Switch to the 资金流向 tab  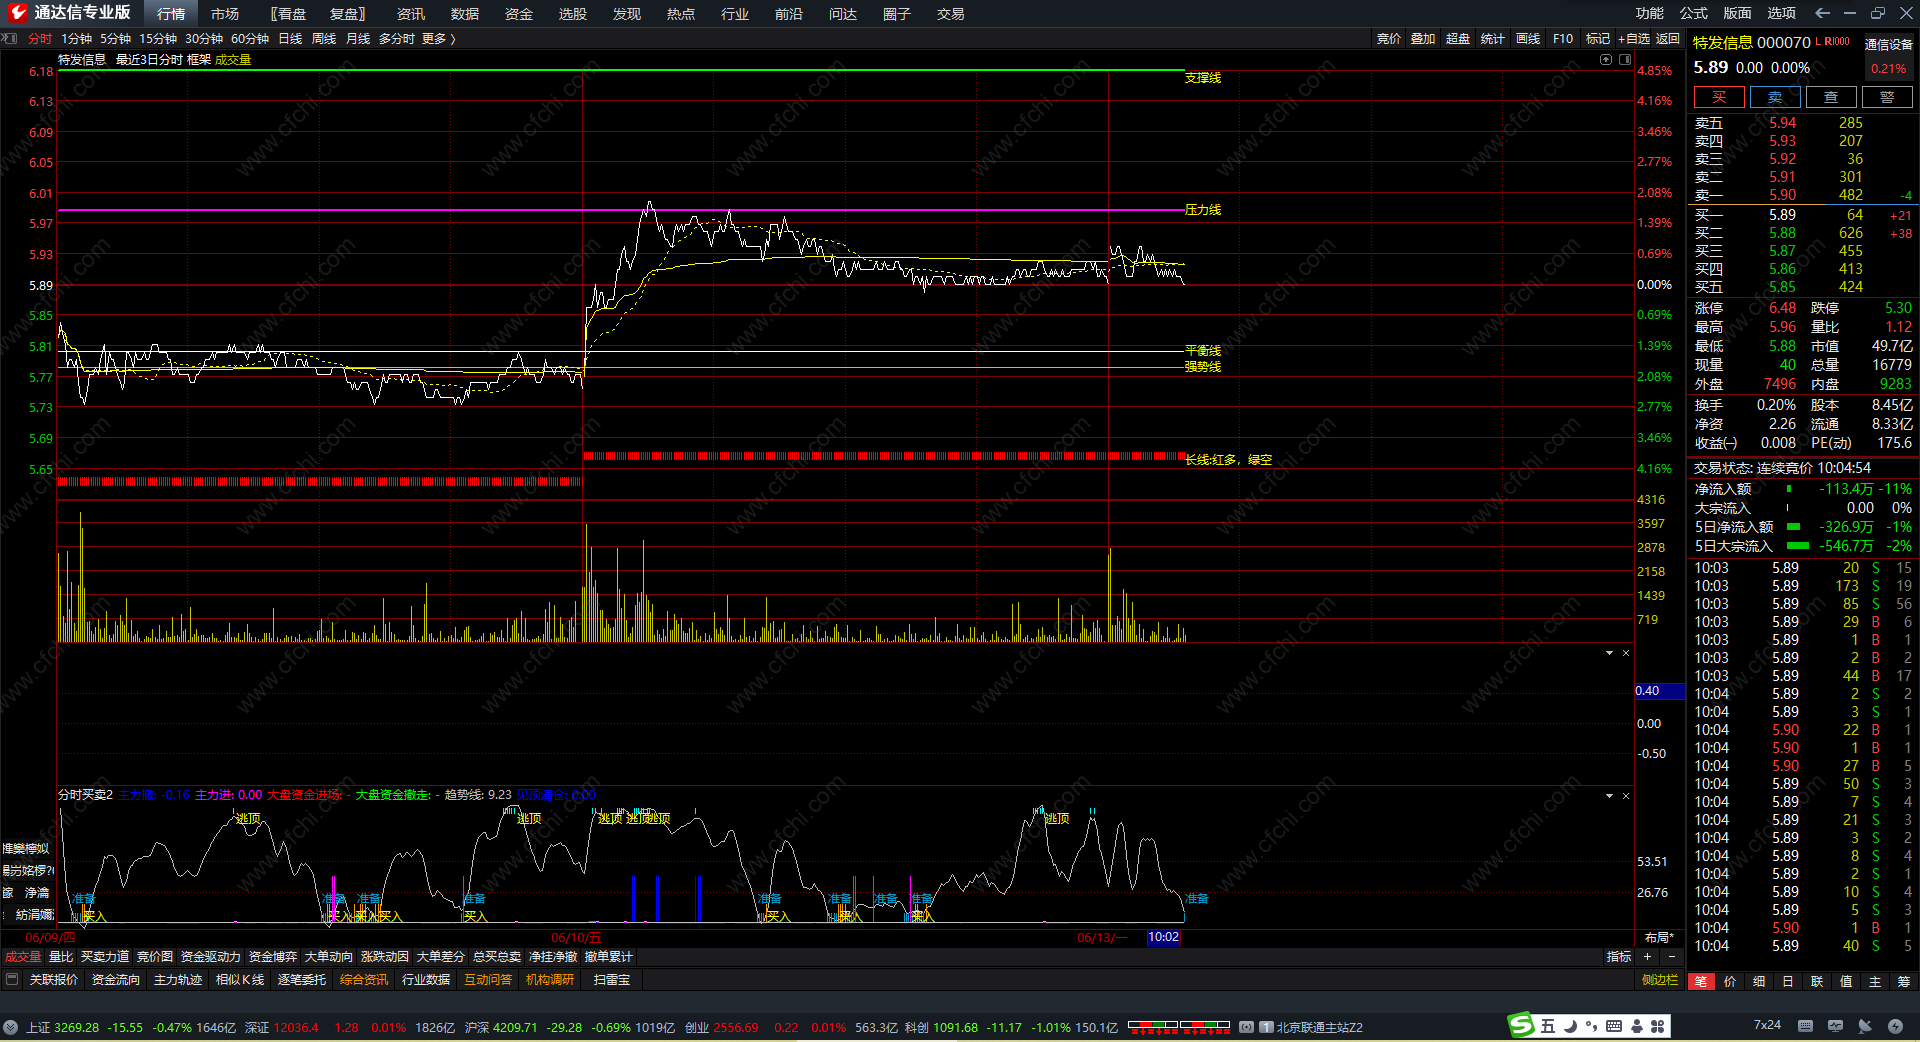[x=116, y=980]
